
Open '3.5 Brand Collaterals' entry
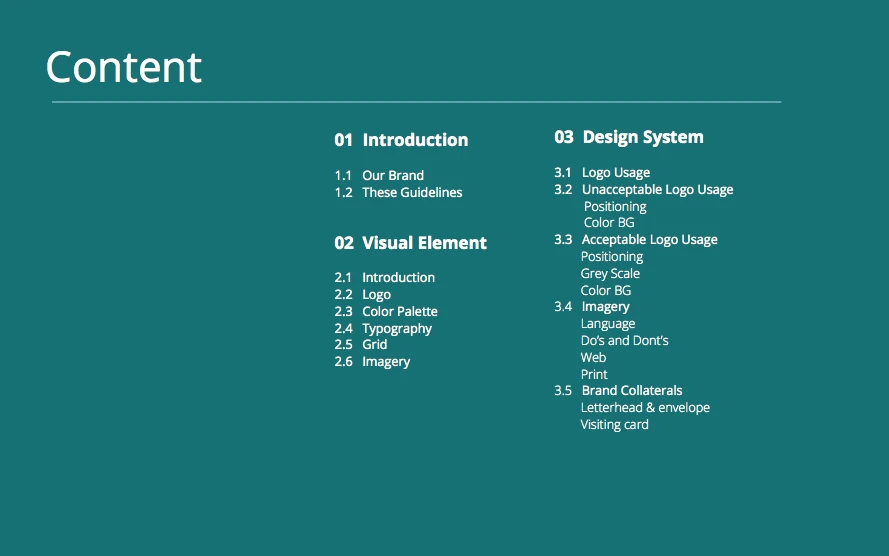[618, 391]
